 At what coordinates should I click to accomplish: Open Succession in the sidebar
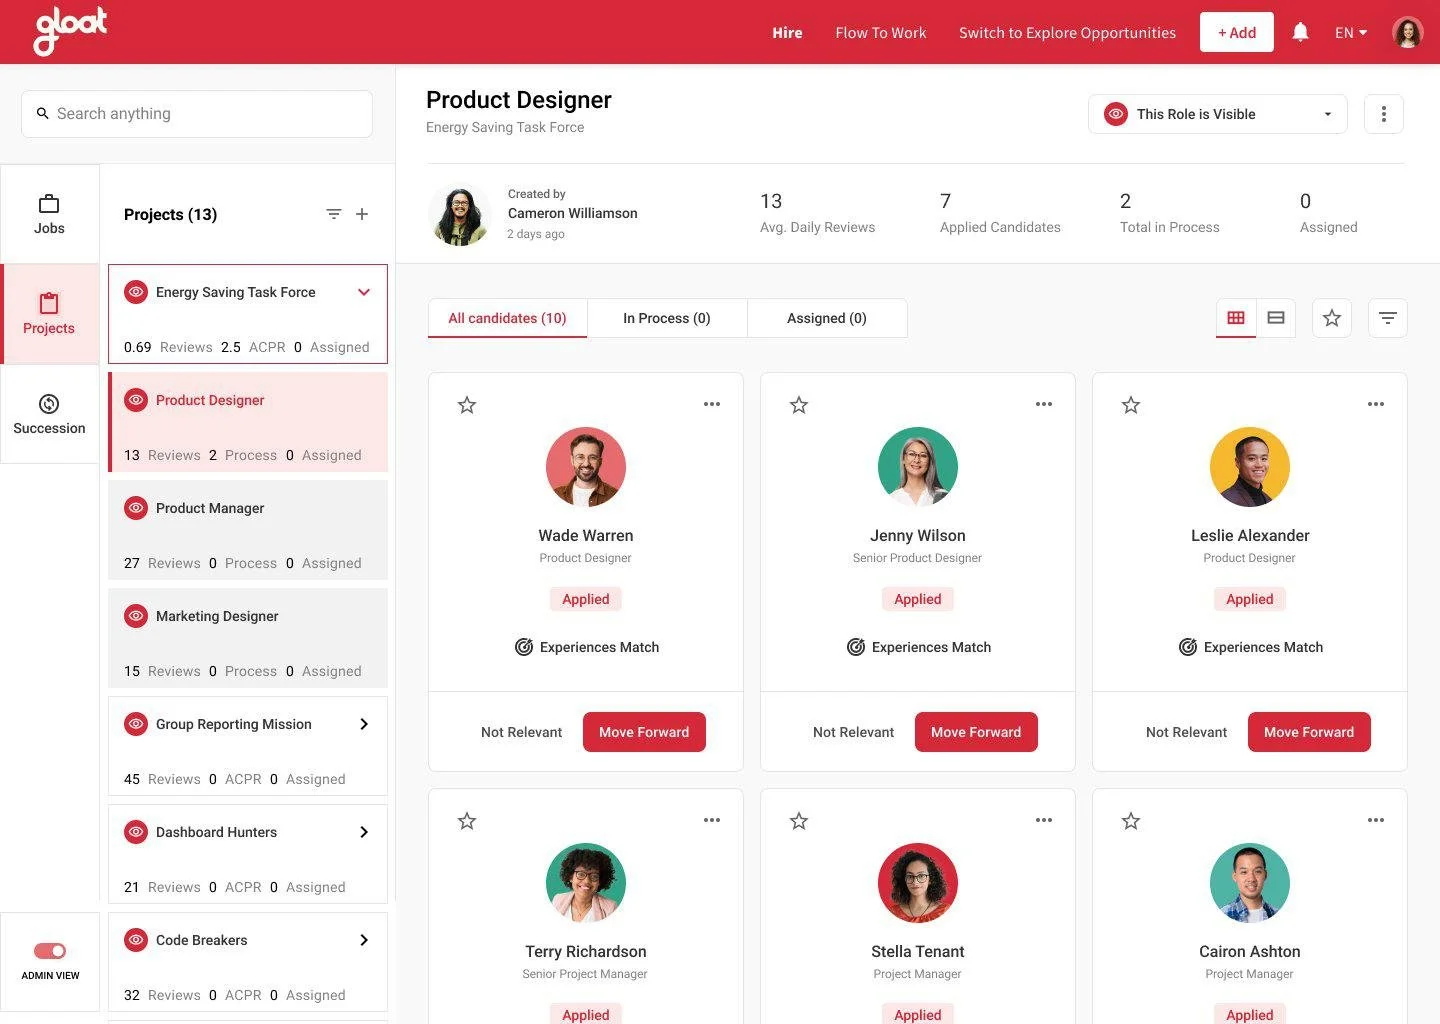49,414
